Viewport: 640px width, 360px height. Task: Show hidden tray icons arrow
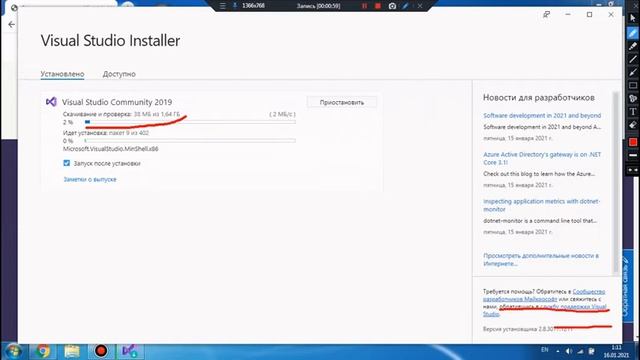558,351
